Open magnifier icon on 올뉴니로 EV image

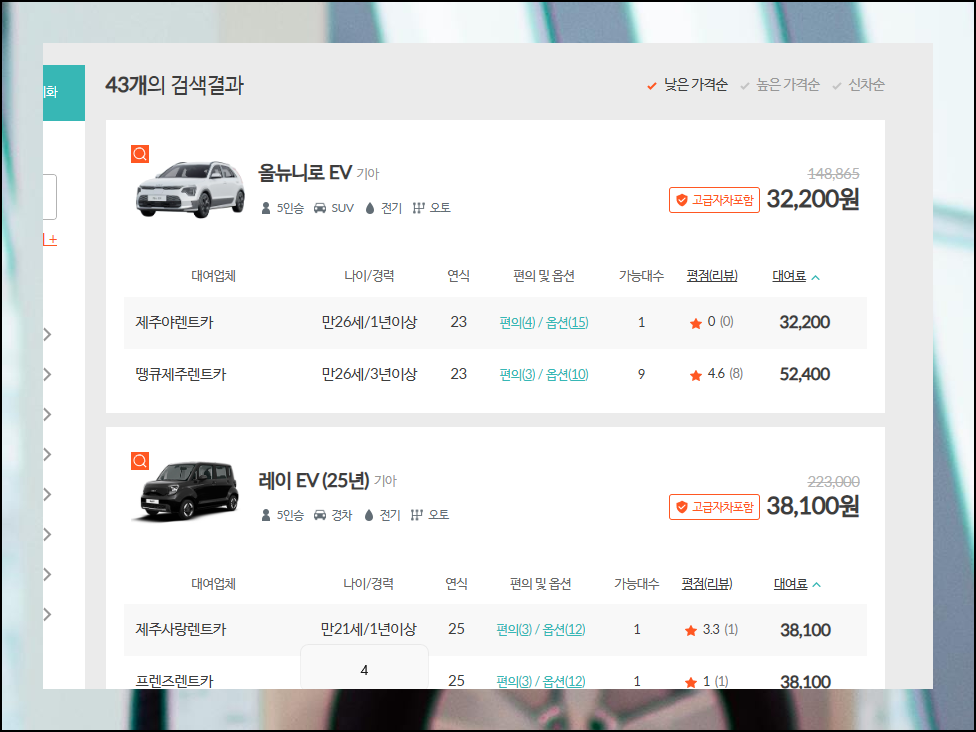point(140,154)
